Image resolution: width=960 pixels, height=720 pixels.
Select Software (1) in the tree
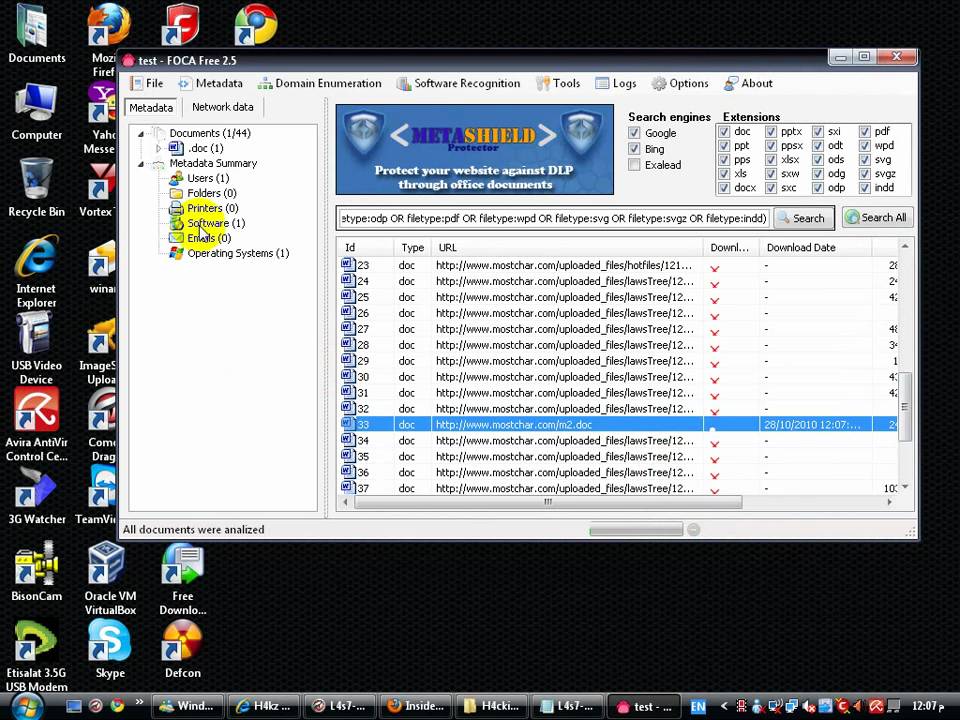pos(216,223)
